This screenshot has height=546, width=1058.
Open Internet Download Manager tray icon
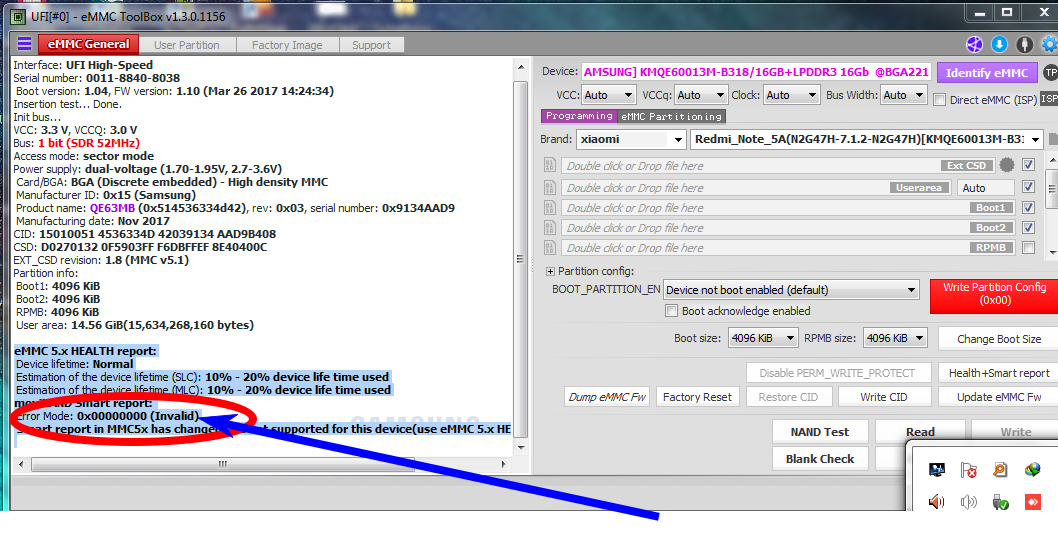[x=1032, y=470]
